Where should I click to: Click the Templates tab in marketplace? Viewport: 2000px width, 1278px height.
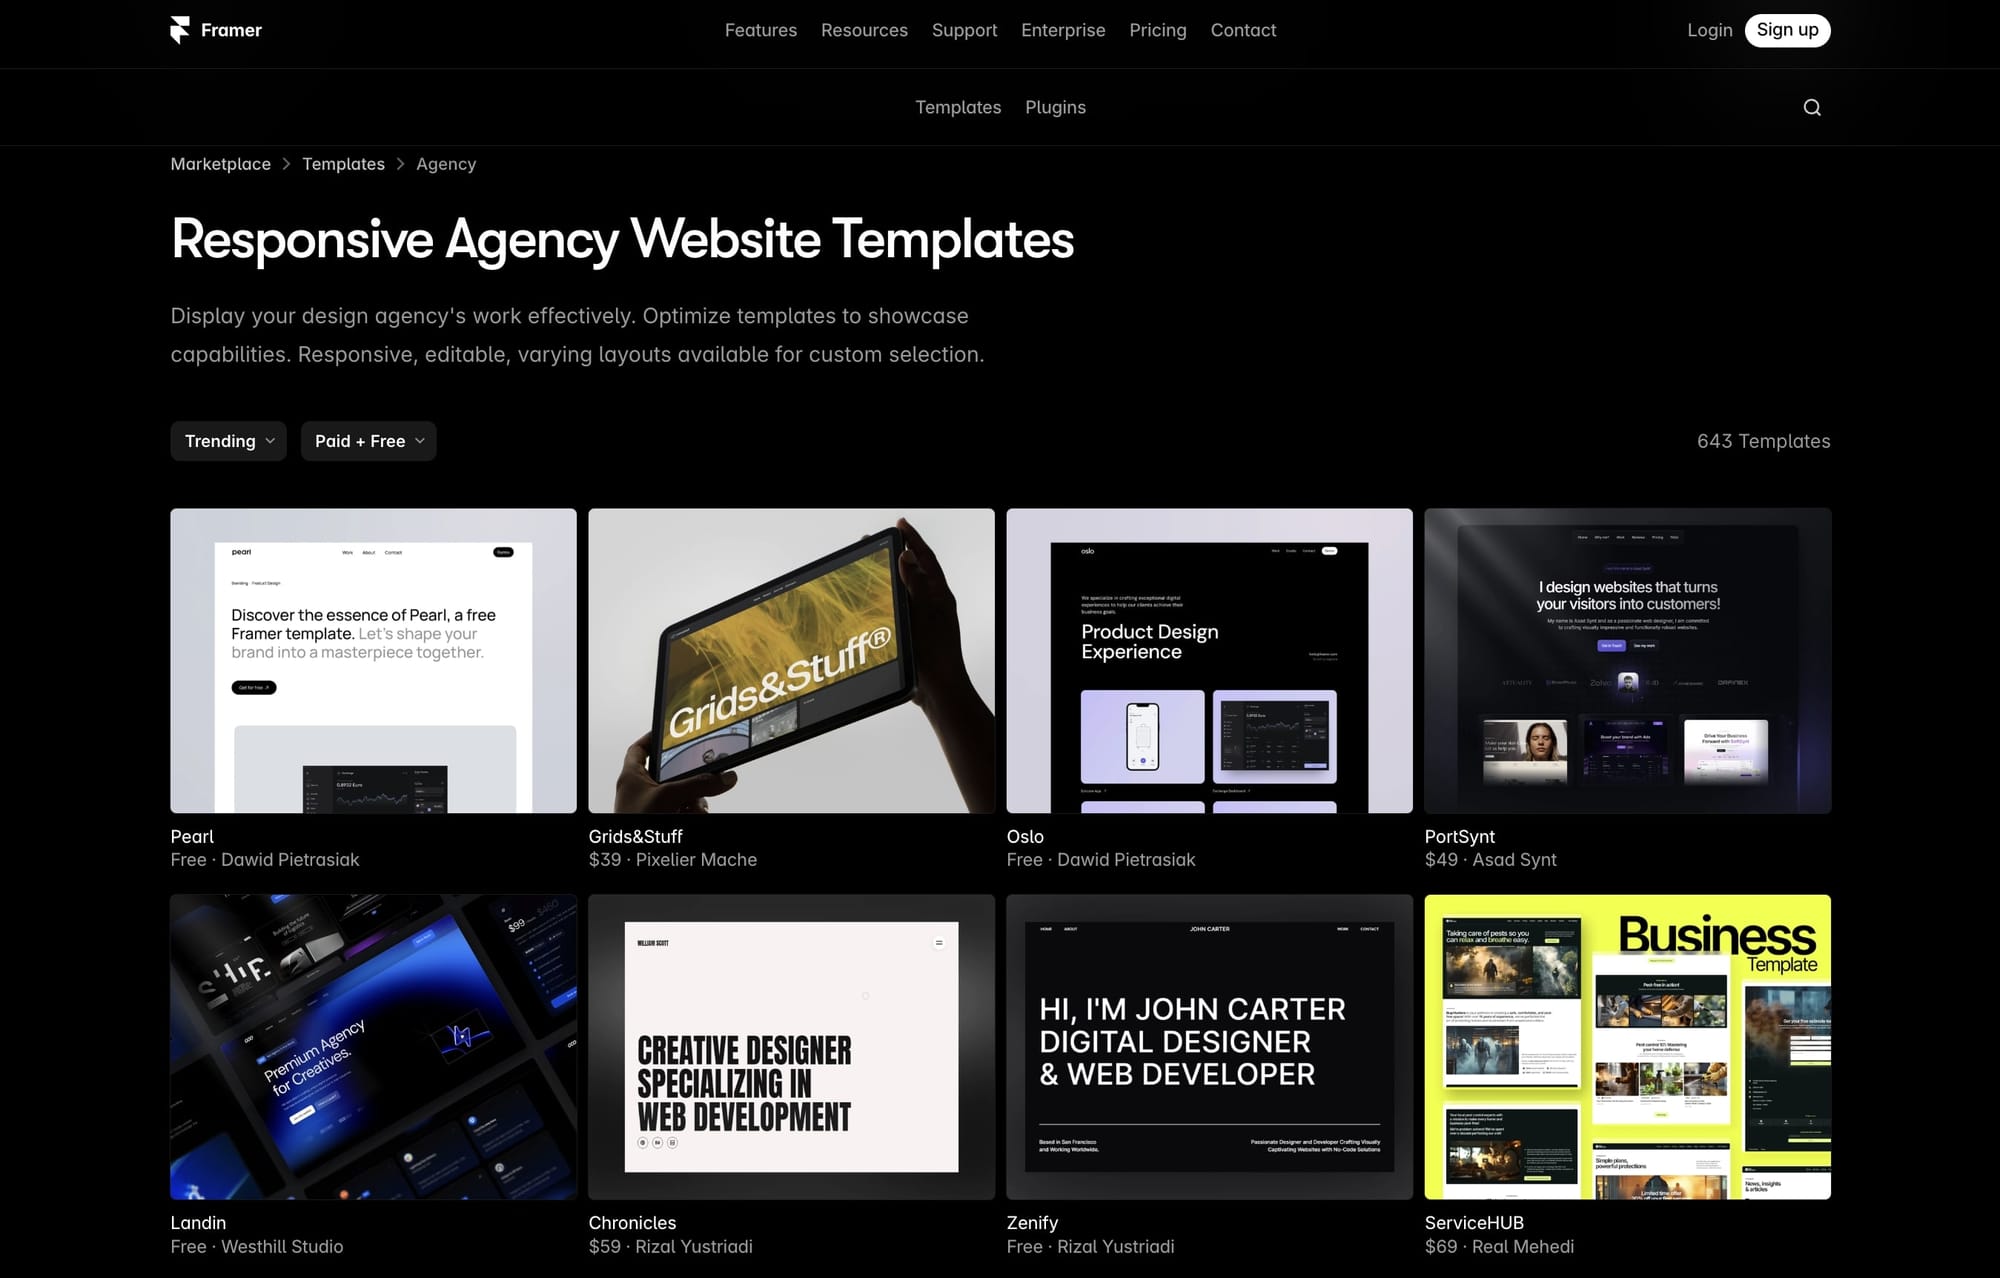tap(958, 106)
